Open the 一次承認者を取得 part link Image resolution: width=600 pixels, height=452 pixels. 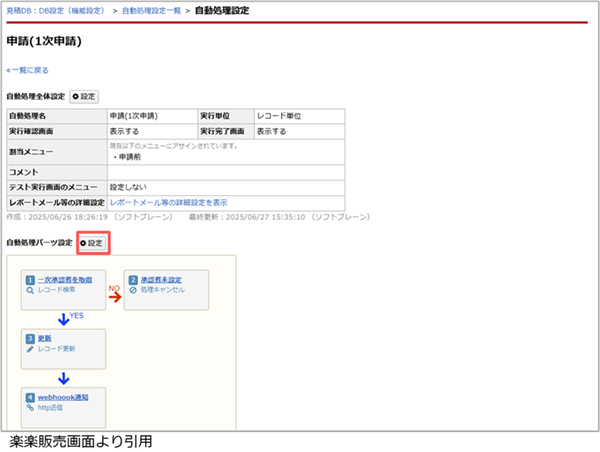click(x=65, y=279)
